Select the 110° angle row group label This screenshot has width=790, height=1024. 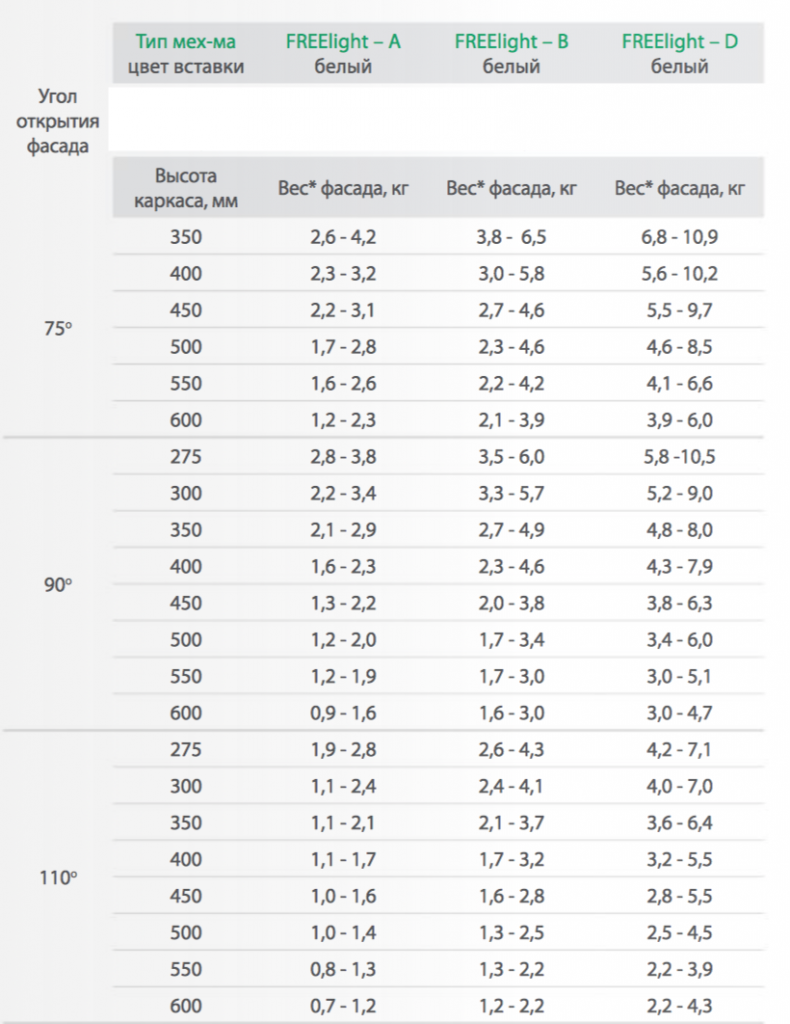click(x=57, y=877)
